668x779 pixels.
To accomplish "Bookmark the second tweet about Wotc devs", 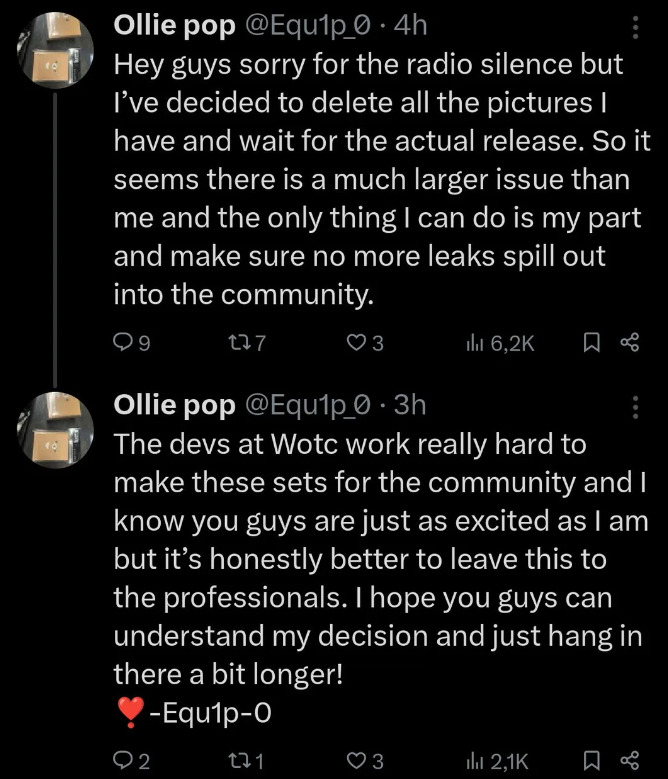I will click(x=591, y=761).
